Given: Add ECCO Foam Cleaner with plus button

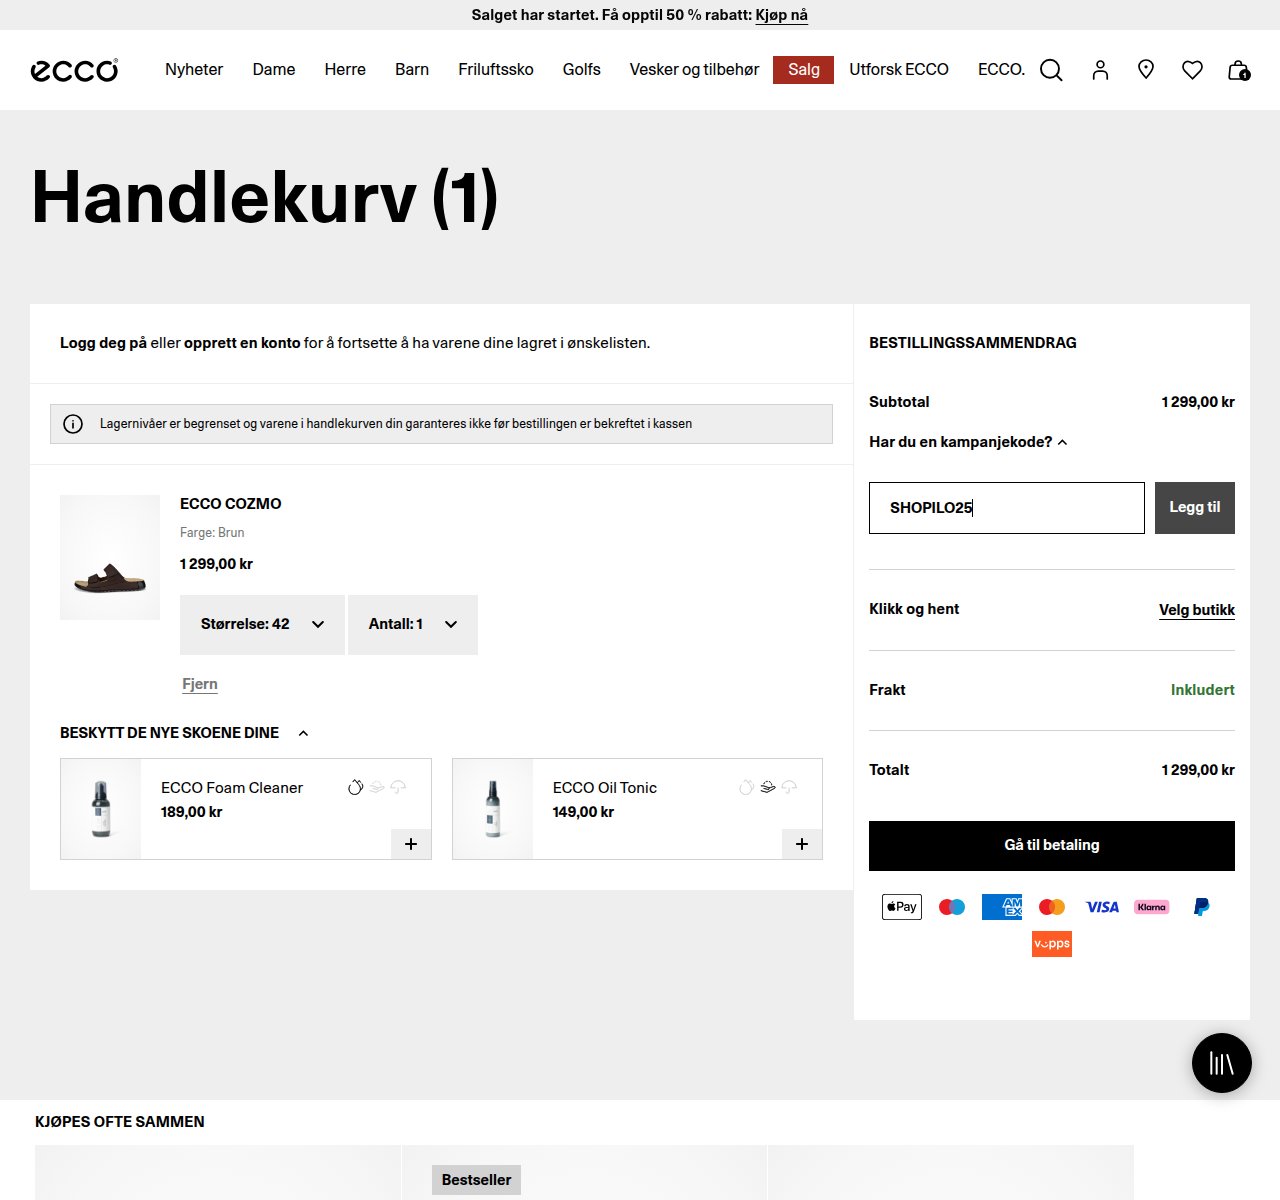Looking at the screenshot, I should click(x=411, y=844).
